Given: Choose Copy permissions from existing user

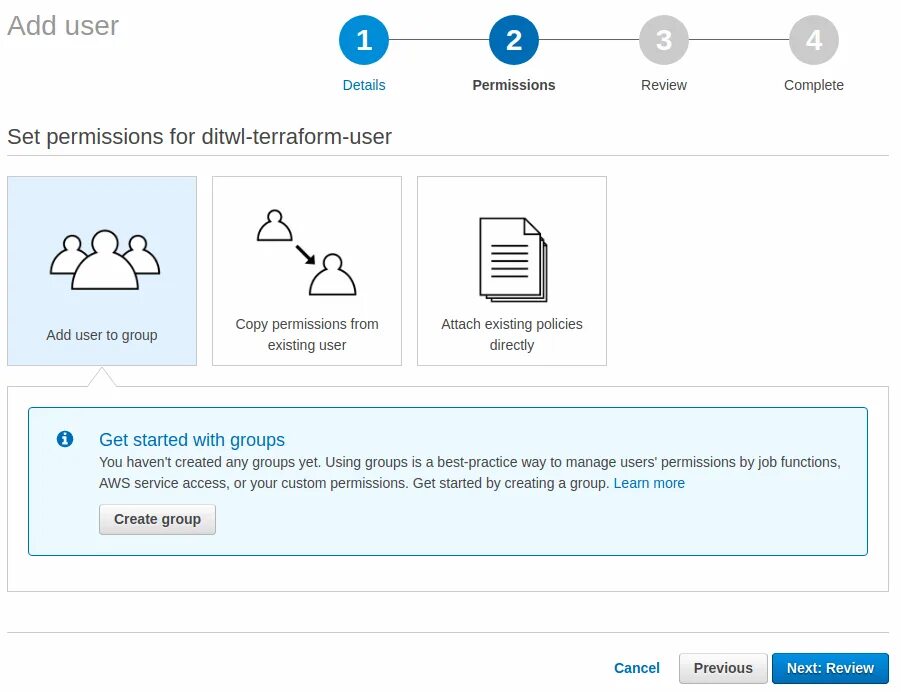Looking at the screenshot, I should pyautogui.click(x=307, y=271).
